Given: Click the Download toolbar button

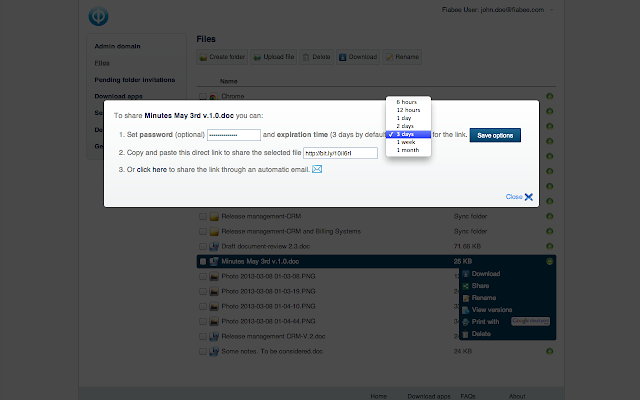Looking at the screenshot, I should pos(358,57).
